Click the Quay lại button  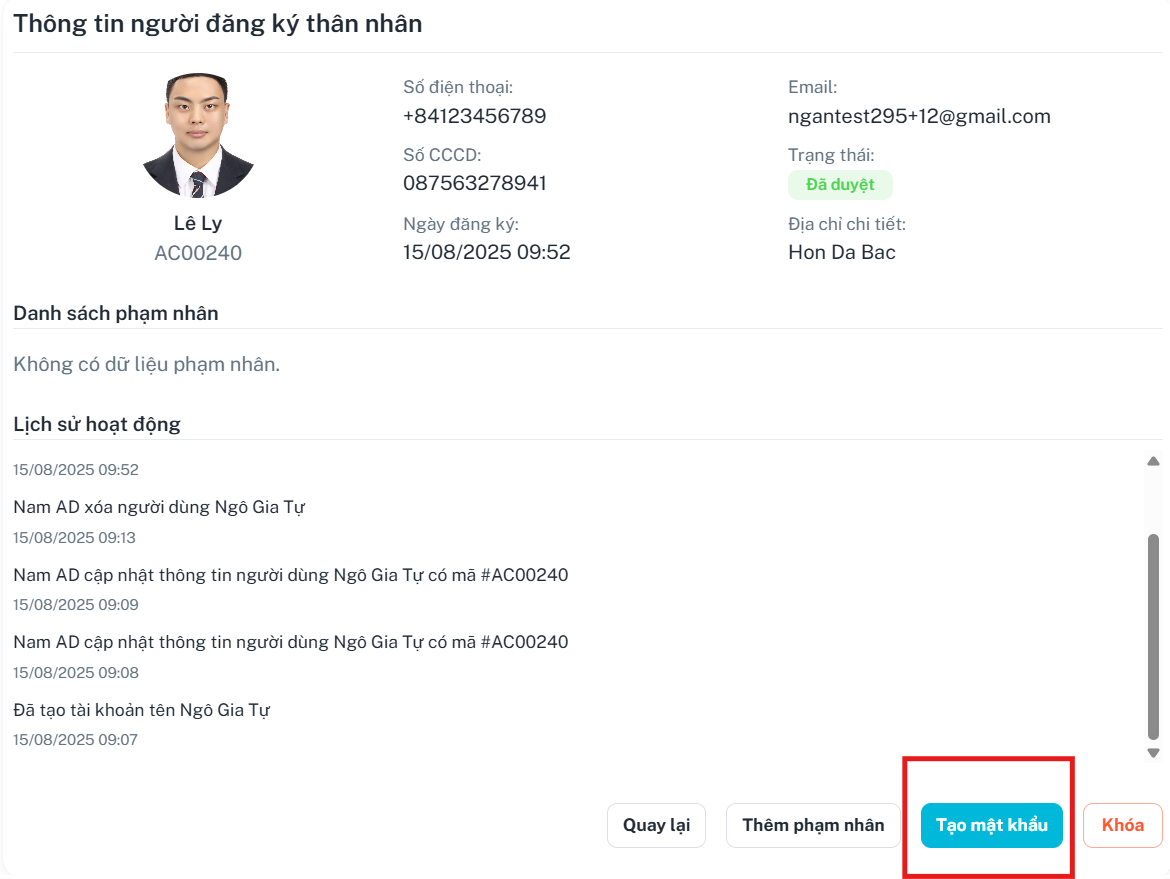(x=656, y=825)
